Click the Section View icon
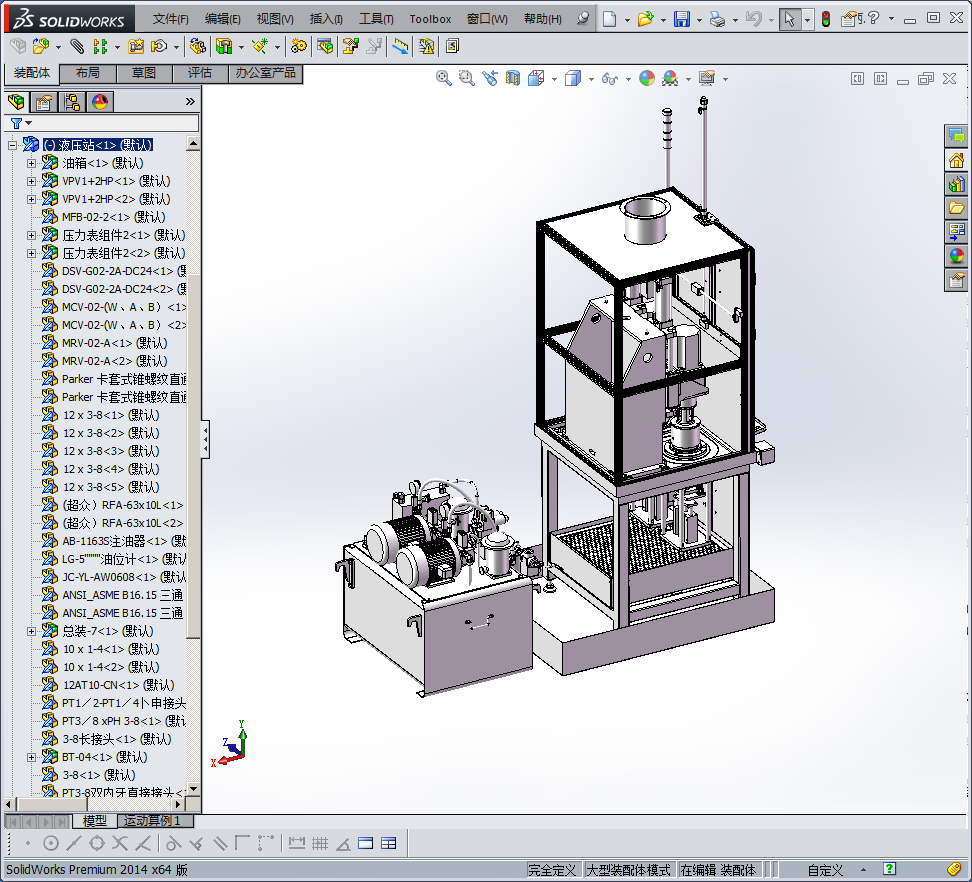The height and width of the screenshot is (882, 972). click(513, 78)
